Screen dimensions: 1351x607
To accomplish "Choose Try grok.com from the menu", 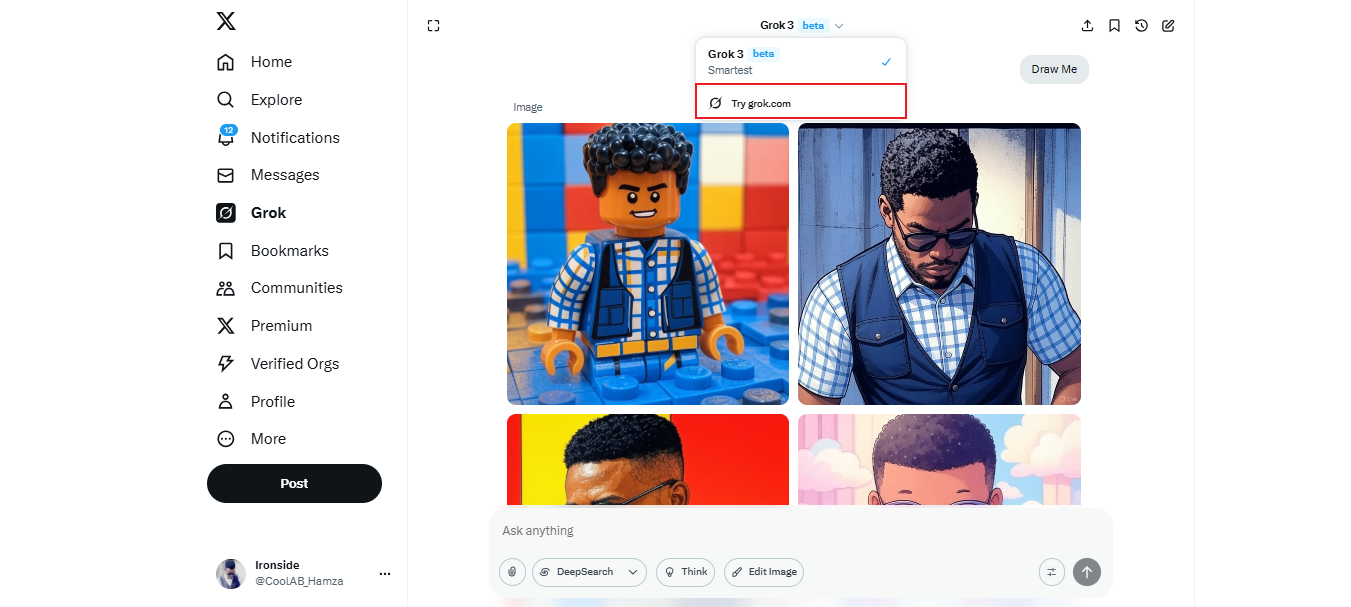I will point(800,101).
